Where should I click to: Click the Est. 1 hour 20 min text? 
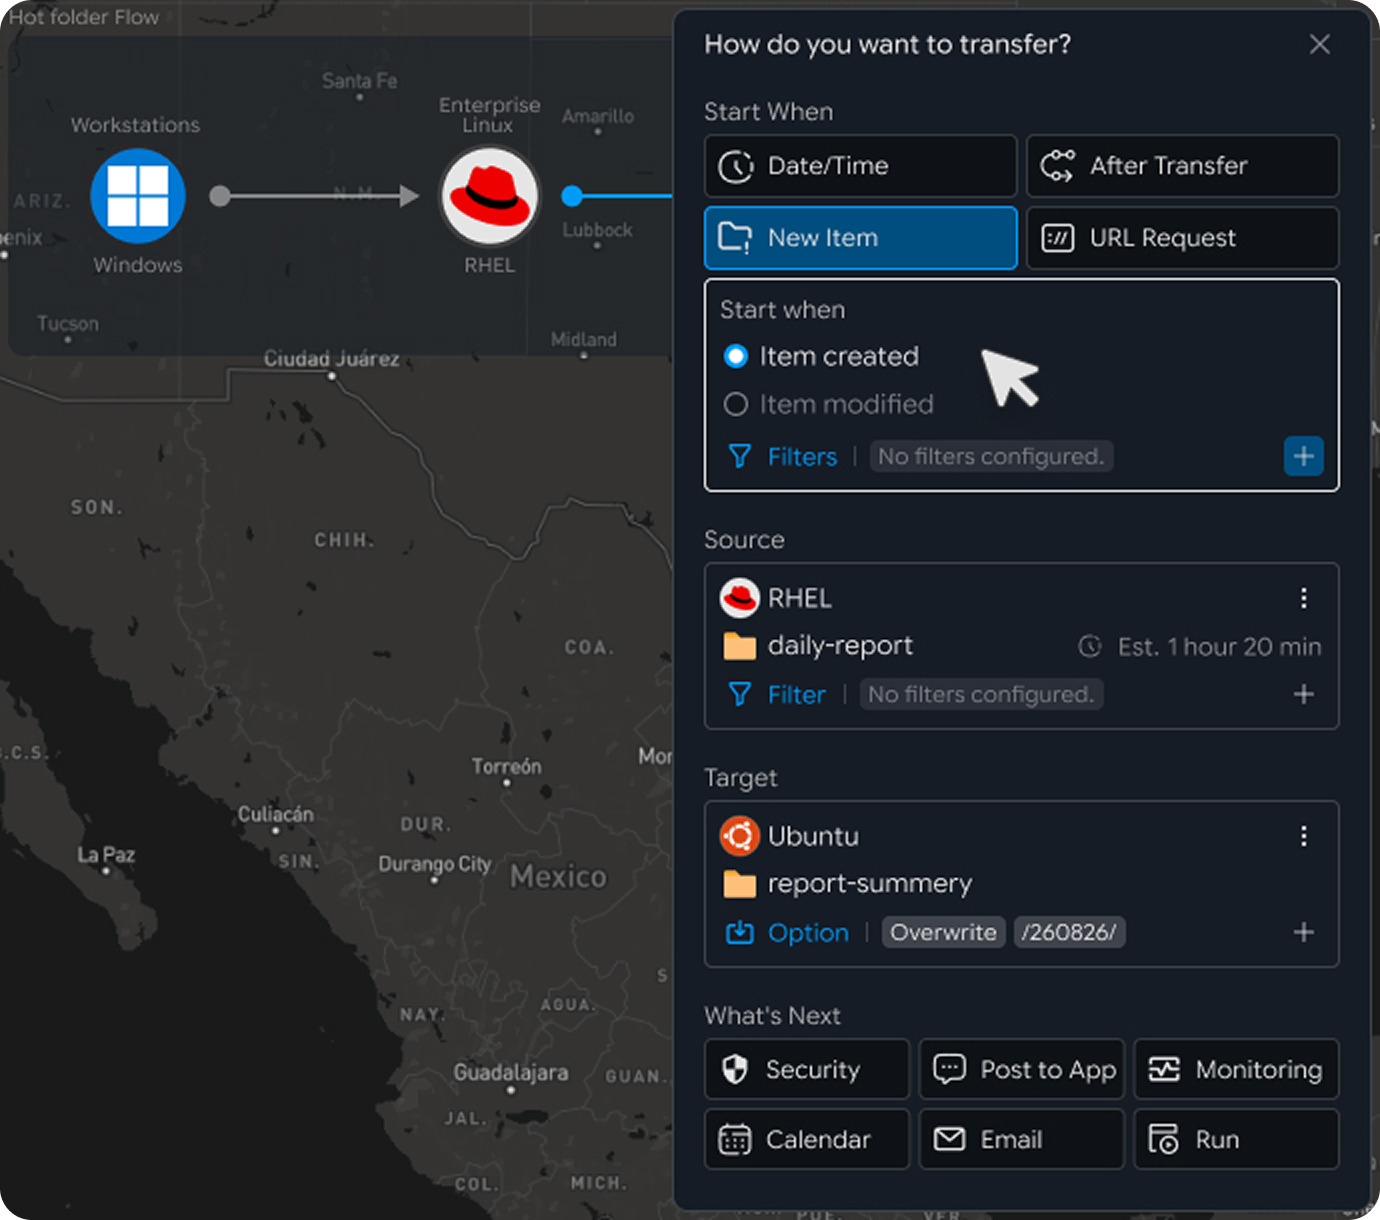(x=1220, y=647)
